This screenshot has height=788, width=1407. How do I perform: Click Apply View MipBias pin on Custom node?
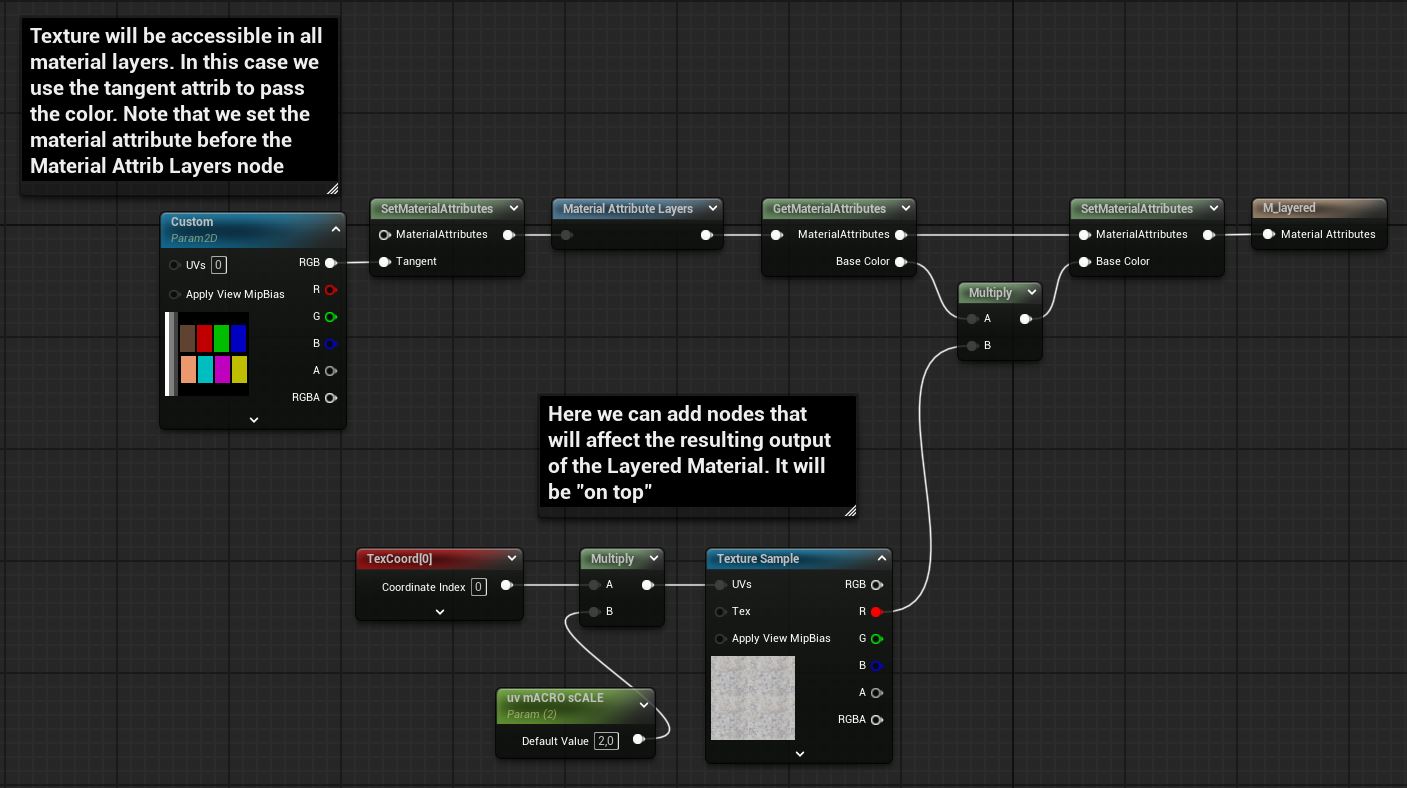(175, 294)
